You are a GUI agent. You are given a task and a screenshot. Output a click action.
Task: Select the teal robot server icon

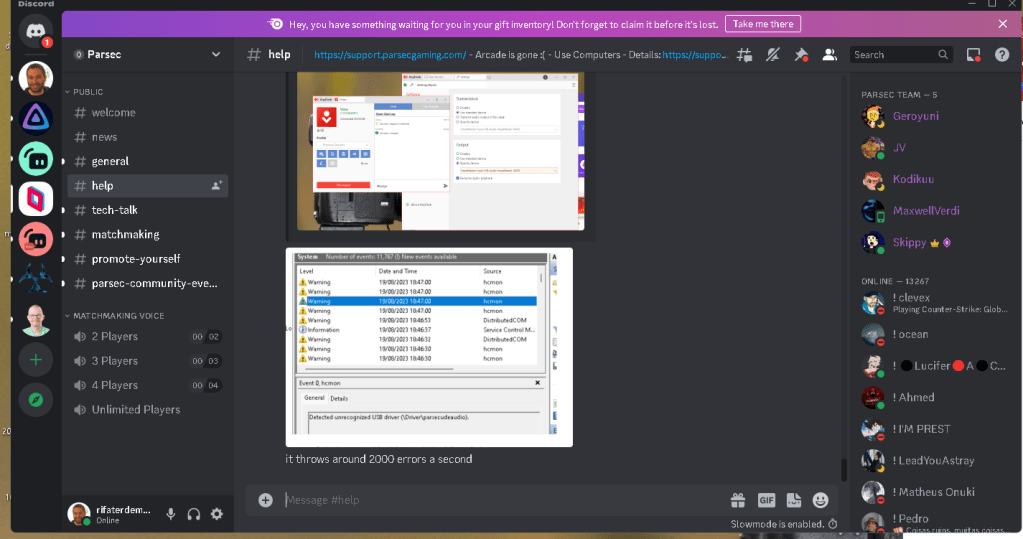[x=35, y=159]
